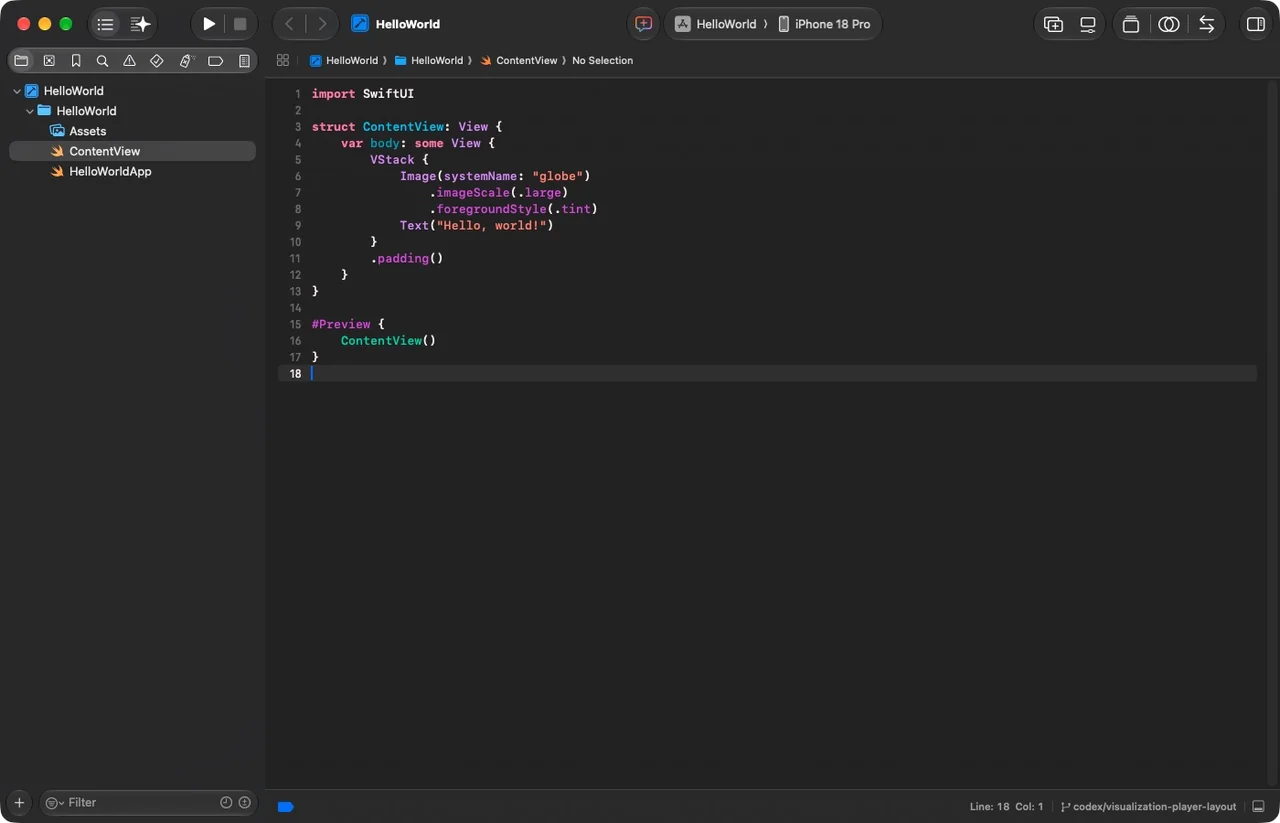This screenshot has height=823, width=1280.
Task: Go forward in editor history
Action: (x=322, y=24)
